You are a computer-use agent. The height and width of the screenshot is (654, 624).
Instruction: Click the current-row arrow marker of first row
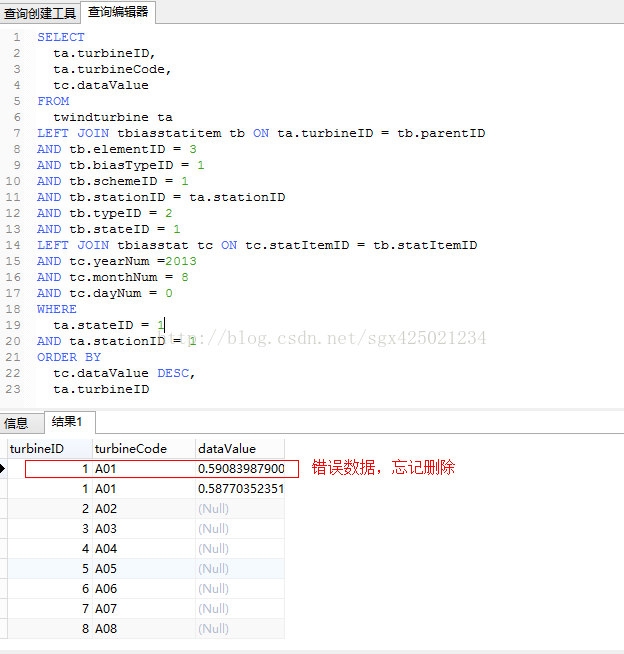click(x=3, y=468)
